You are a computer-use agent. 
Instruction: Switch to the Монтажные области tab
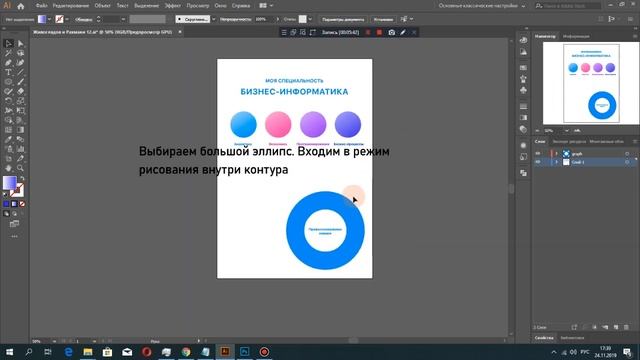(x=607, y=142)
